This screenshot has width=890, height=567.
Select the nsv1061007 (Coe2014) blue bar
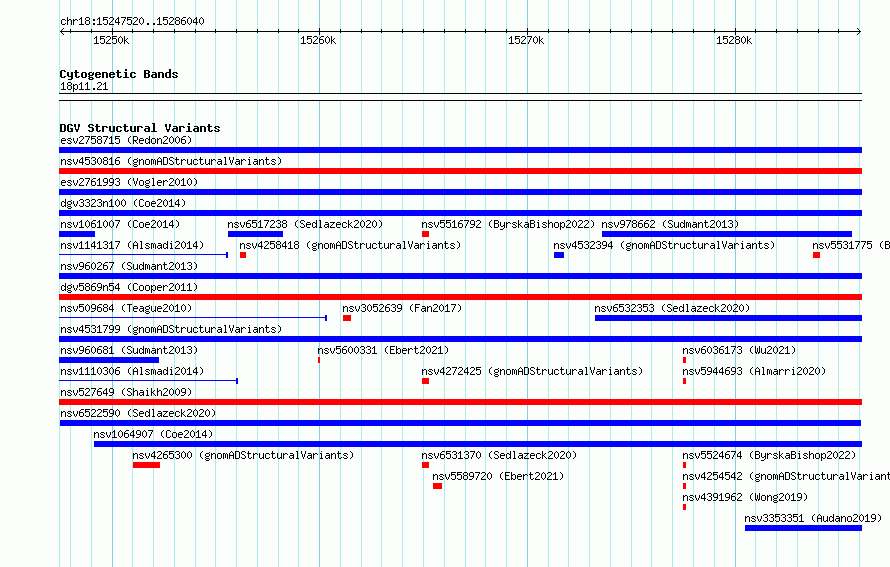pos(77,234)
